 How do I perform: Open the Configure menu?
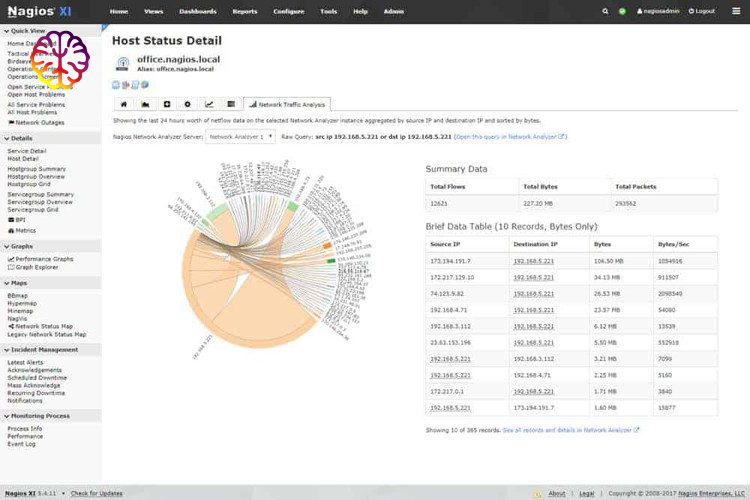(x=288, y=11)
